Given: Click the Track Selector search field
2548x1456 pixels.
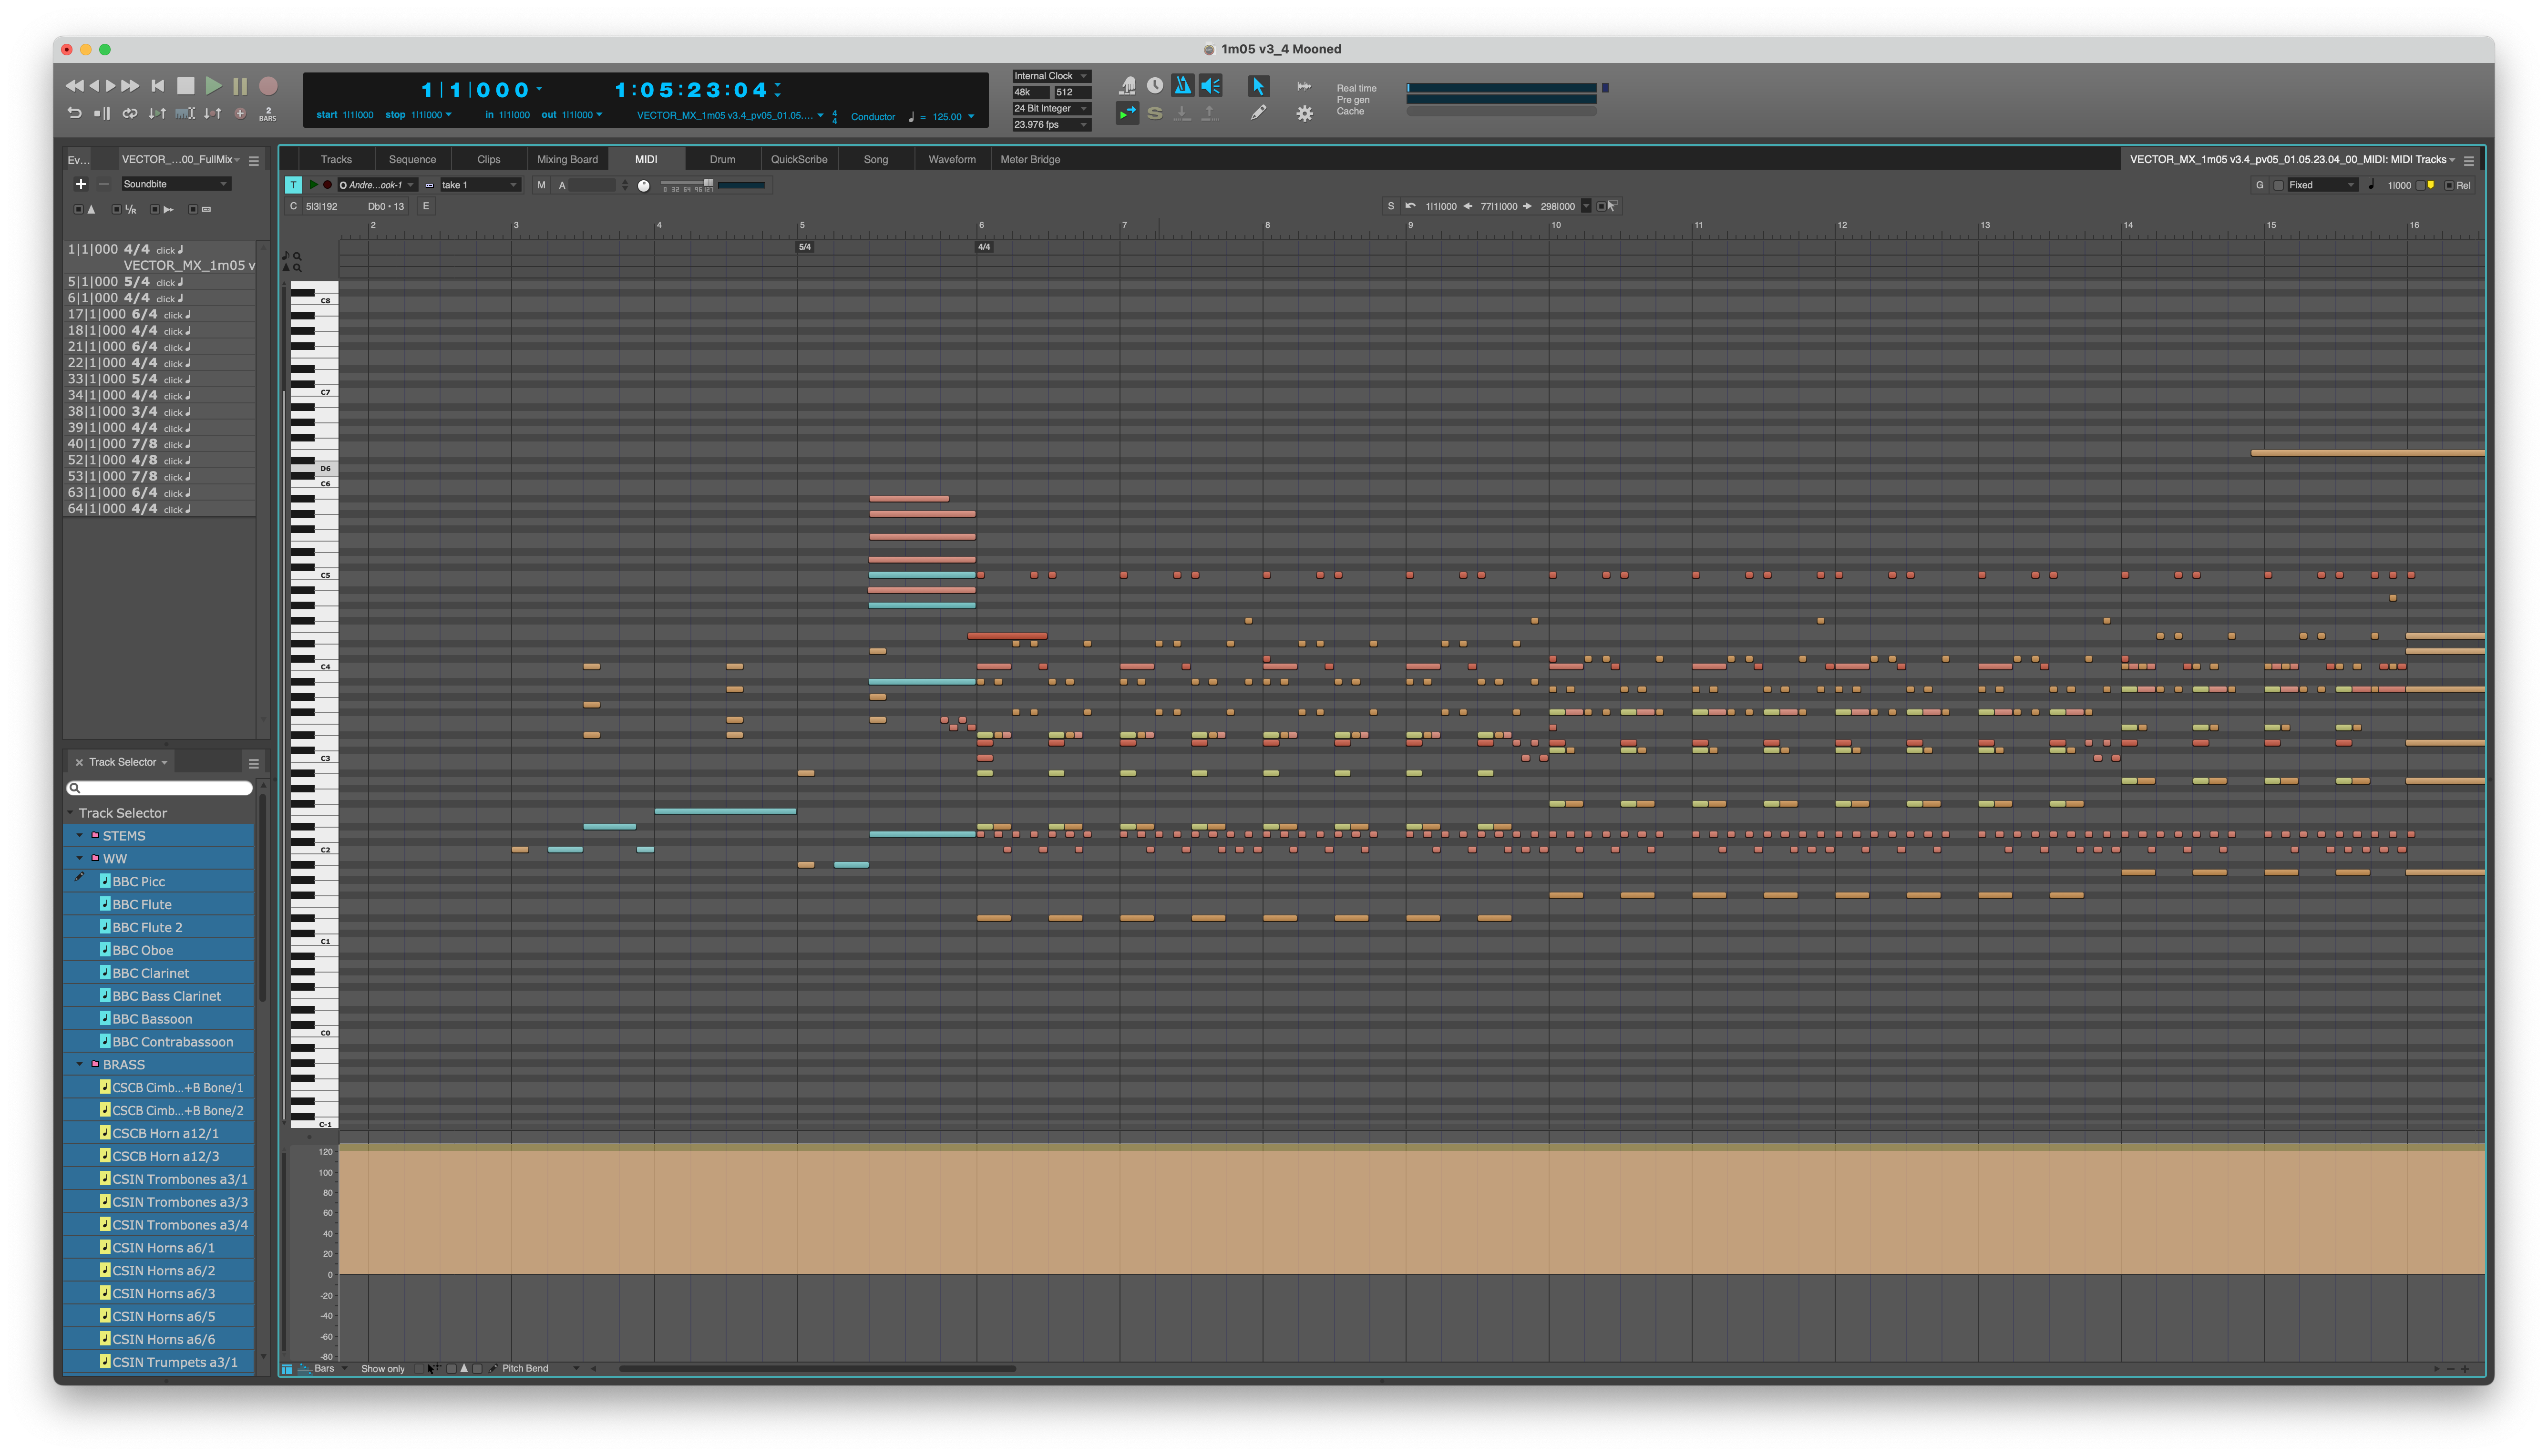Looking at the screenshot, I should pyautogui.click(x=160, y=788).
